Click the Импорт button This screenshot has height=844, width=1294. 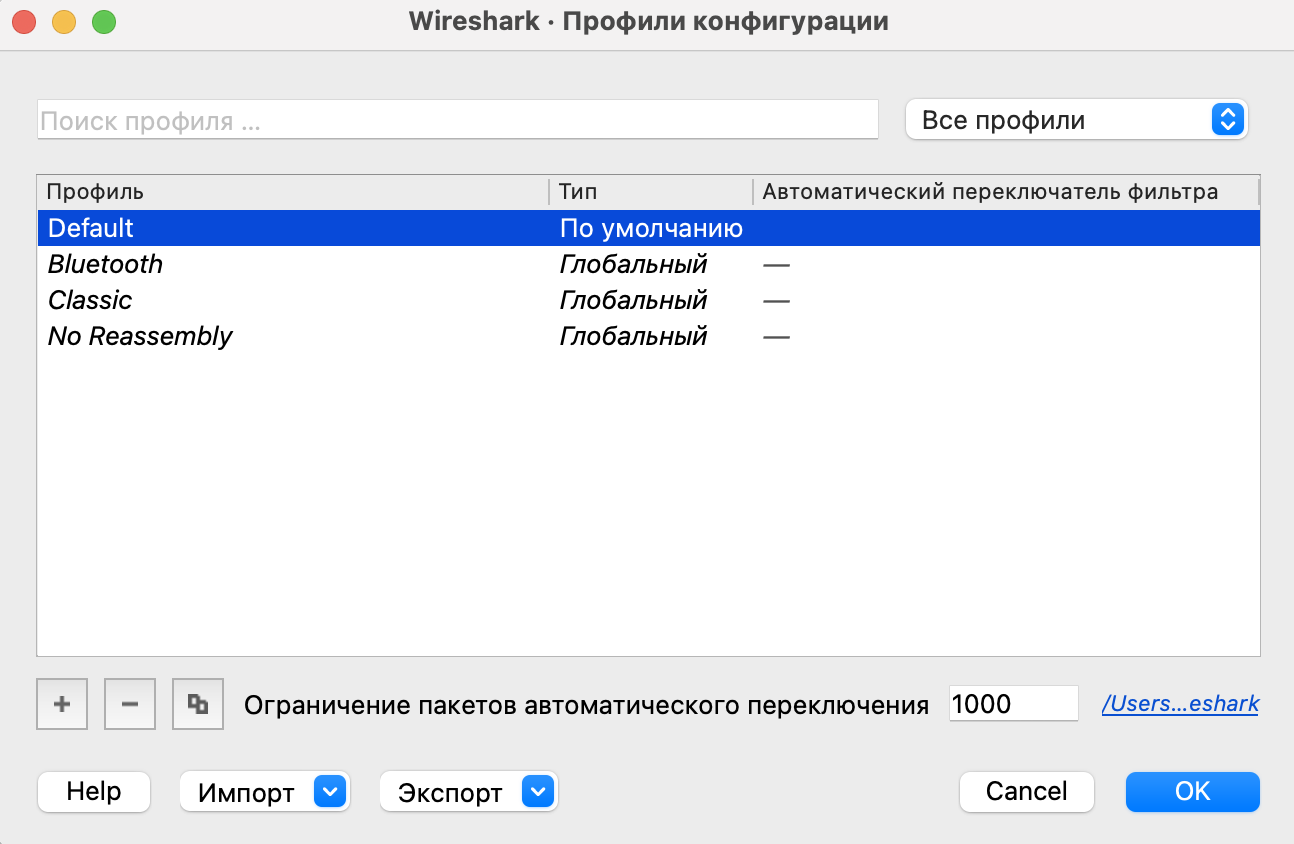[247, 791]
